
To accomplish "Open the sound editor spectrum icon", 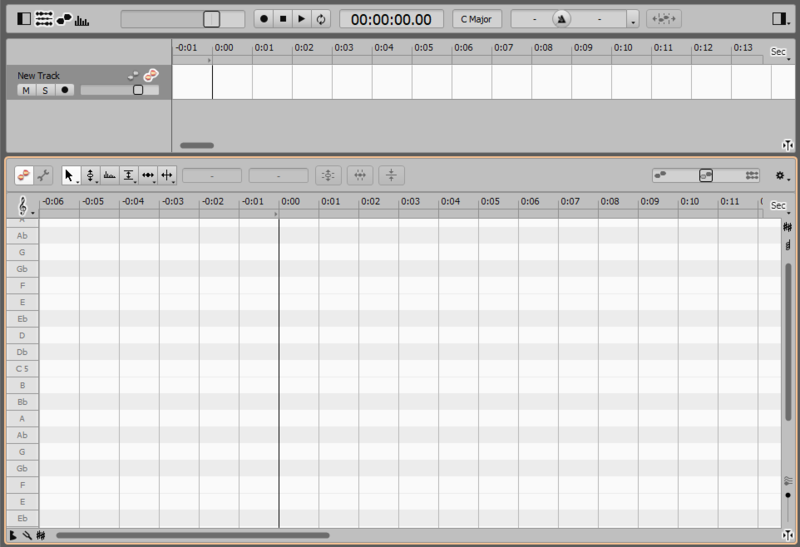I will (82, 20).
